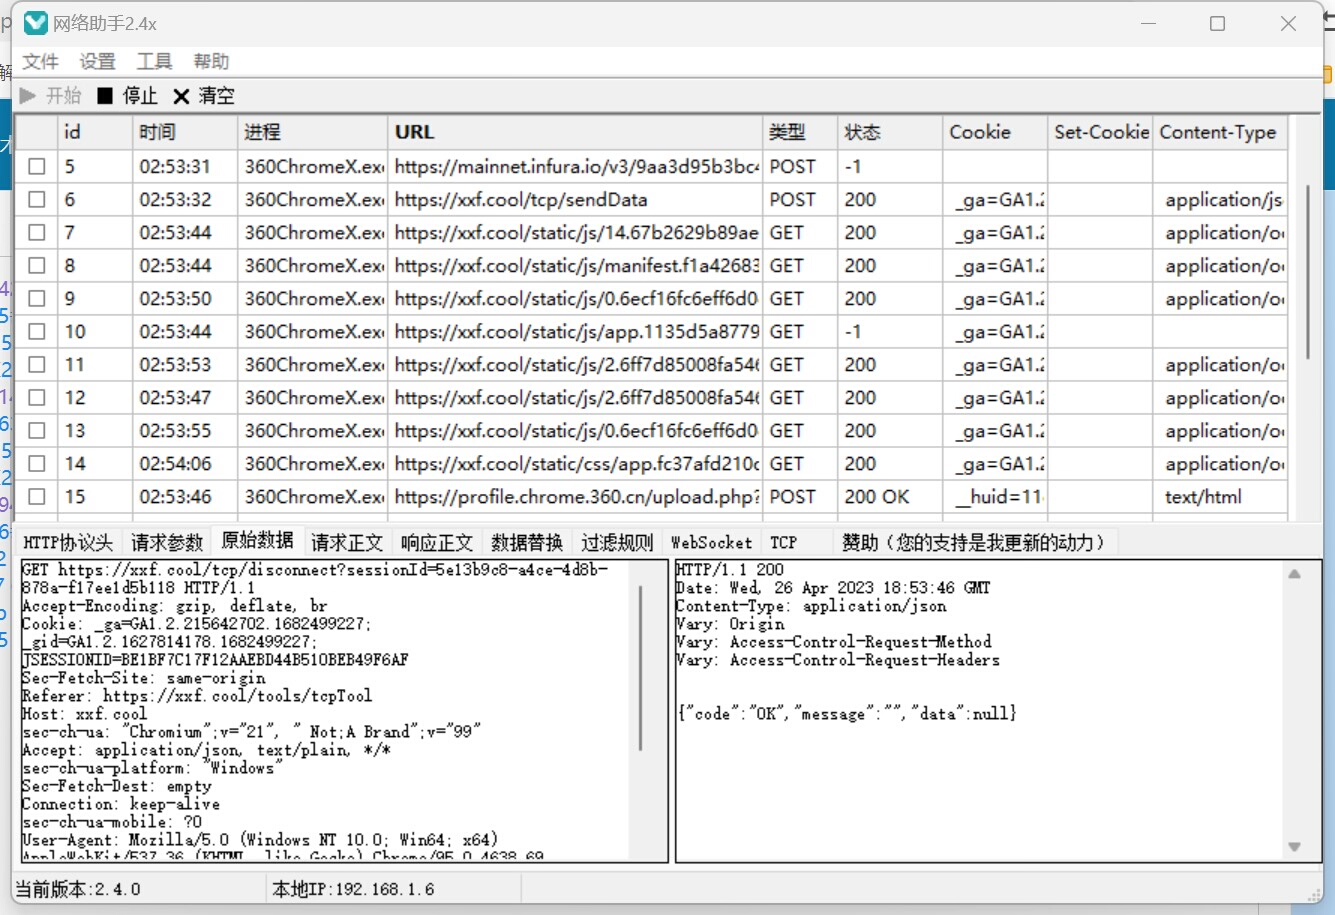Click the application/js content-type cell in row 6

pyautogui.click(x=1221, y=200)
